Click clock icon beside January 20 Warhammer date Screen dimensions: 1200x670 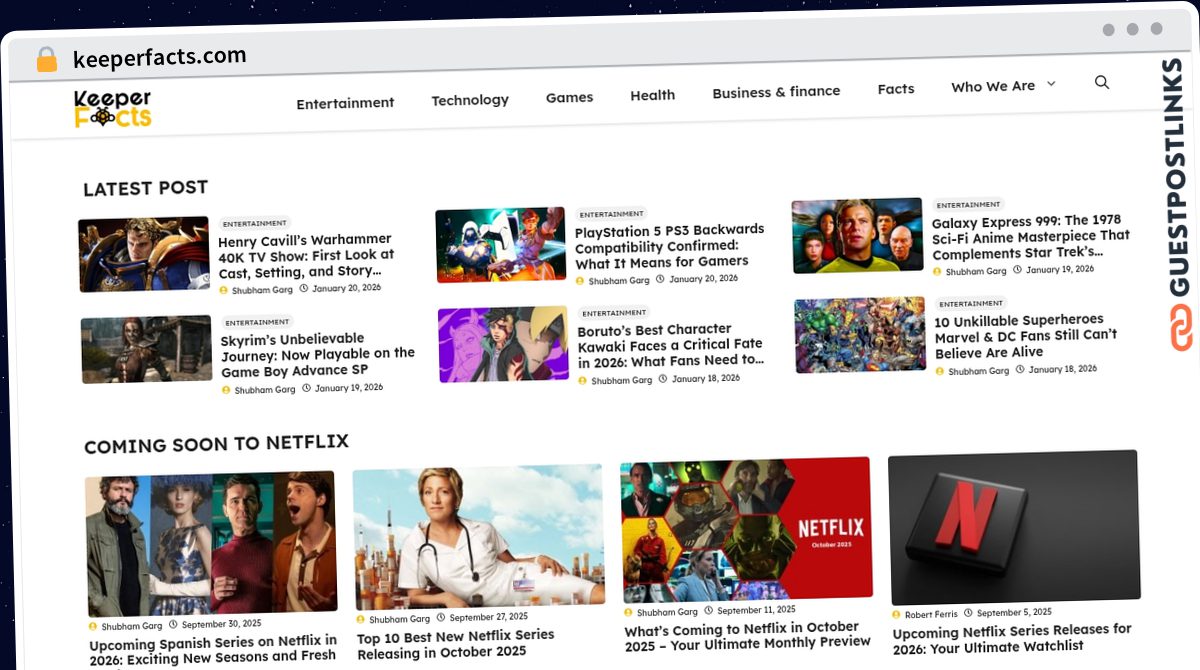pos(304,289)
